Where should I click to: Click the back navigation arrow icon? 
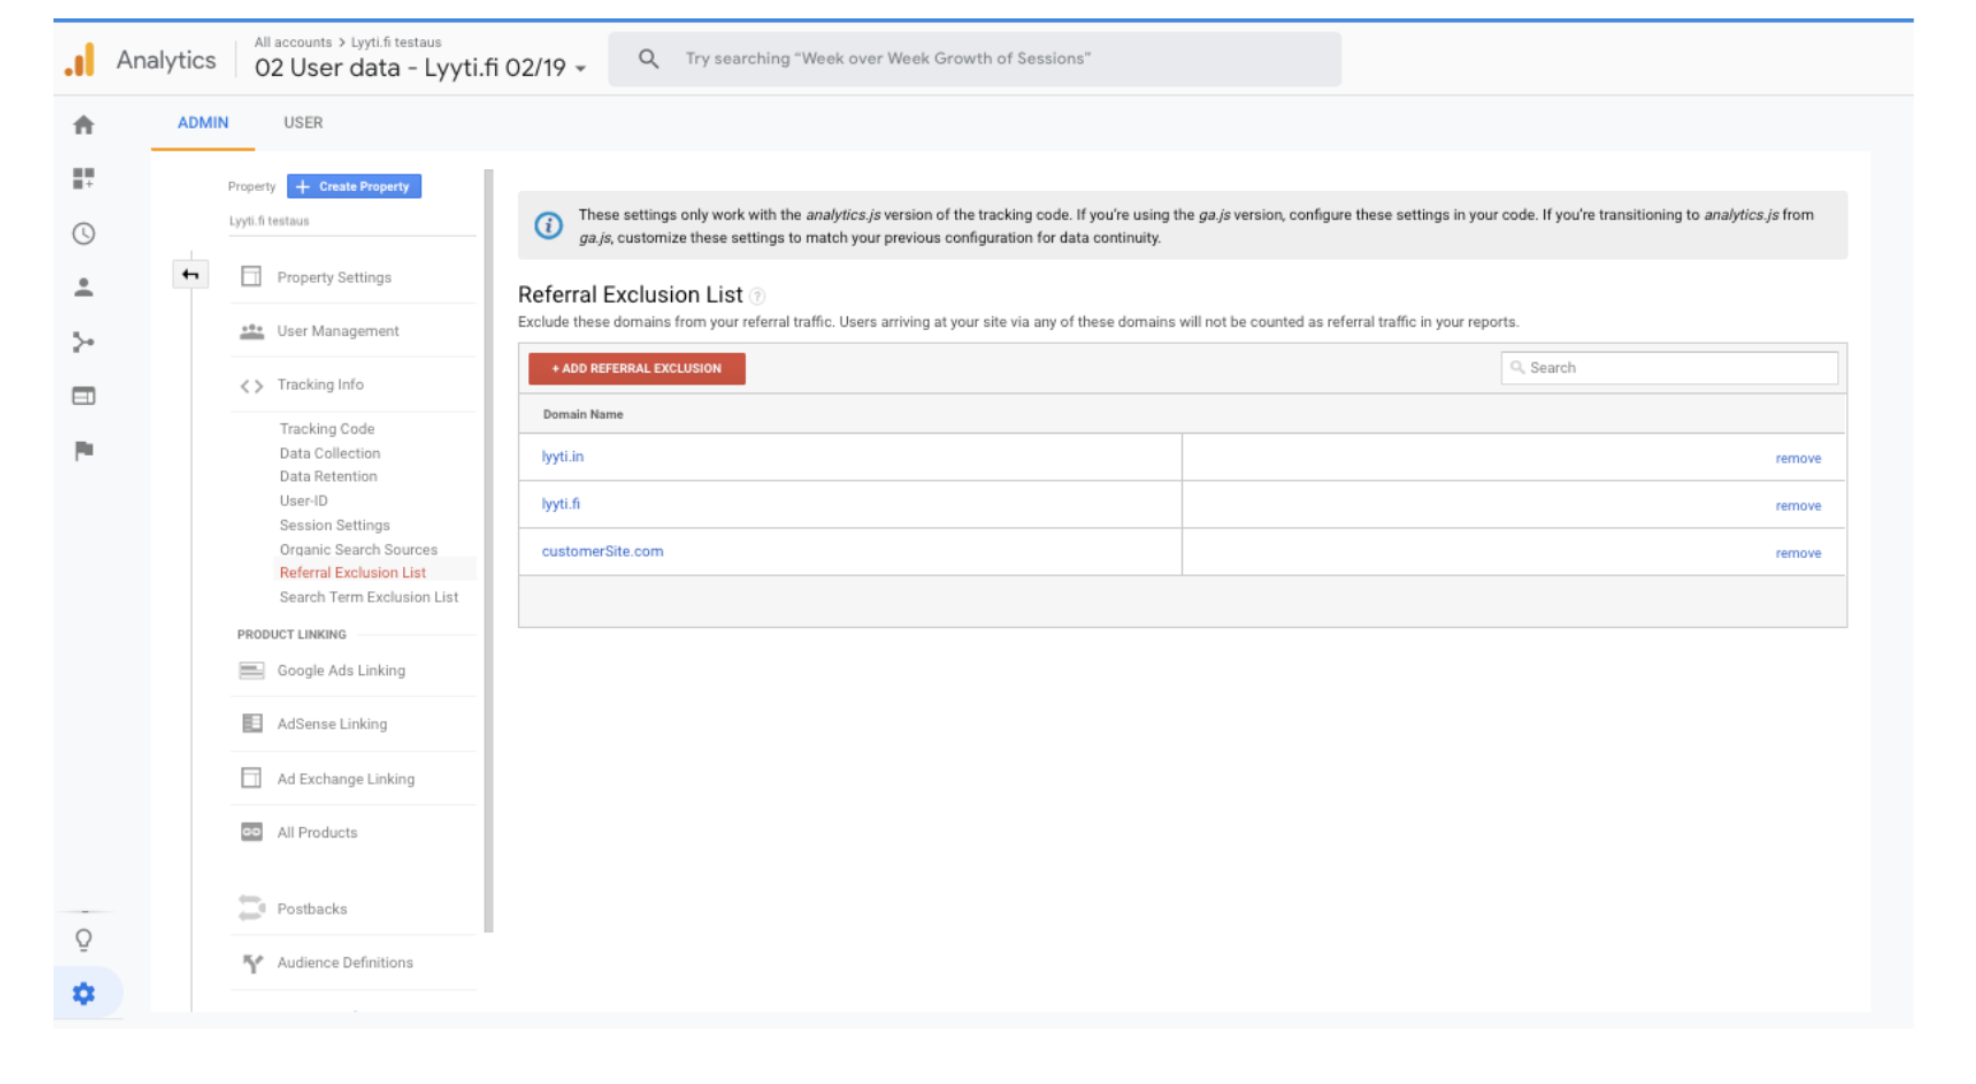(x=189, y=274)
